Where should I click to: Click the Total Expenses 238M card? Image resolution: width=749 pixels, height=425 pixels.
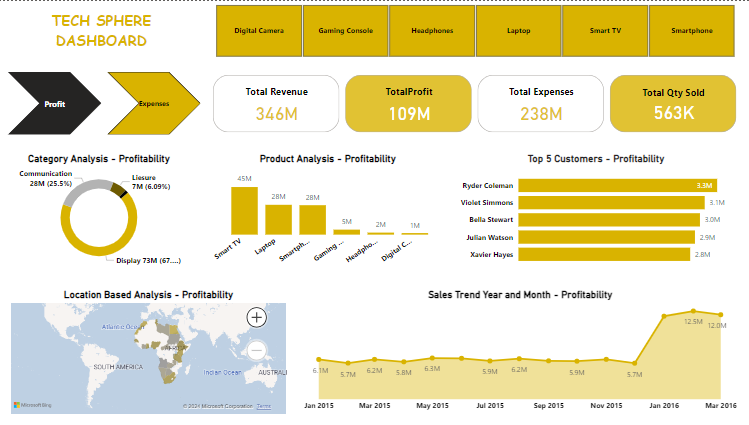tap(541, 104)
